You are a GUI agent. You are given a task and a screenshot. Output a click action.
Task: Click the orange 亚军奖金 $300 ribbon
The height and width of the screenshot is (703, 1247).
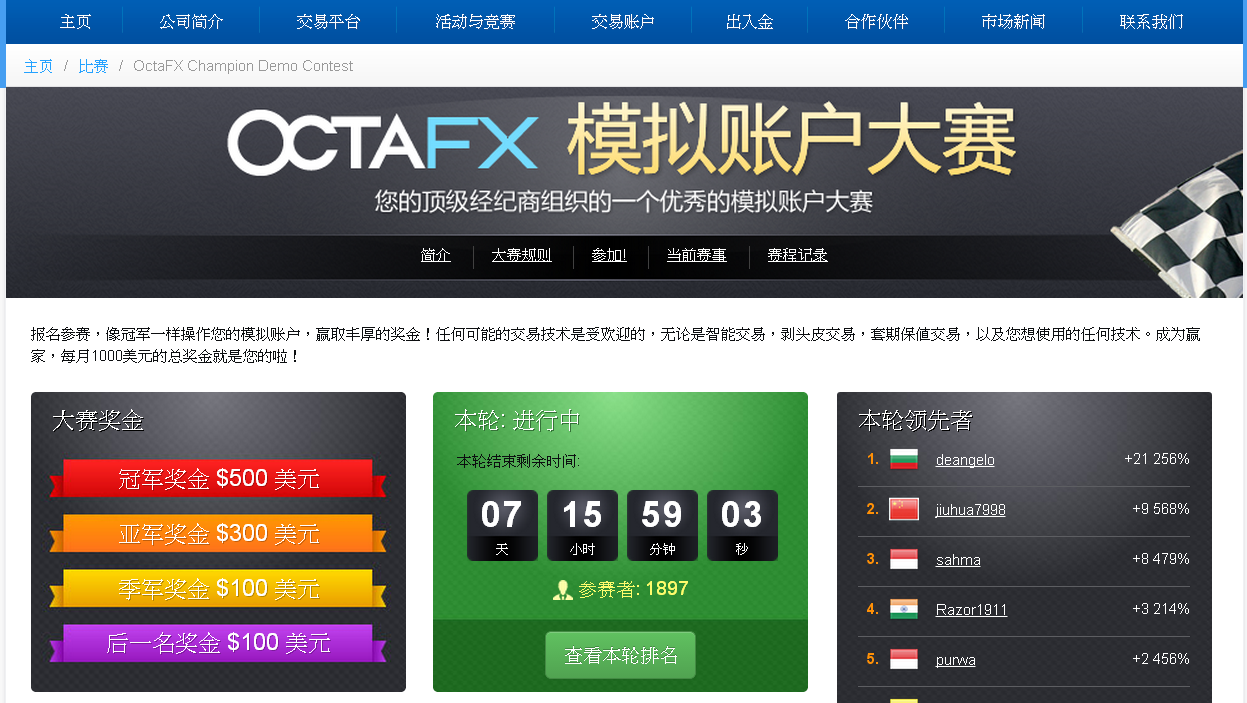(218, 534)
